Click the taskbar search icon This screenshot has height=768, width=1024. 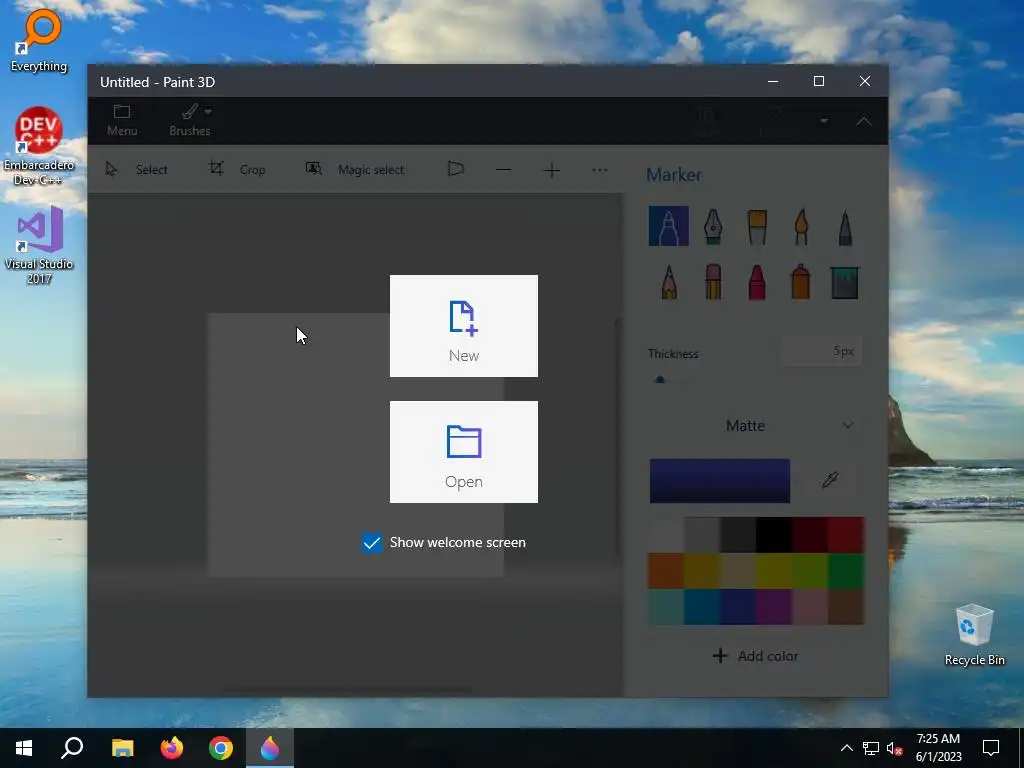coord(72,748)
